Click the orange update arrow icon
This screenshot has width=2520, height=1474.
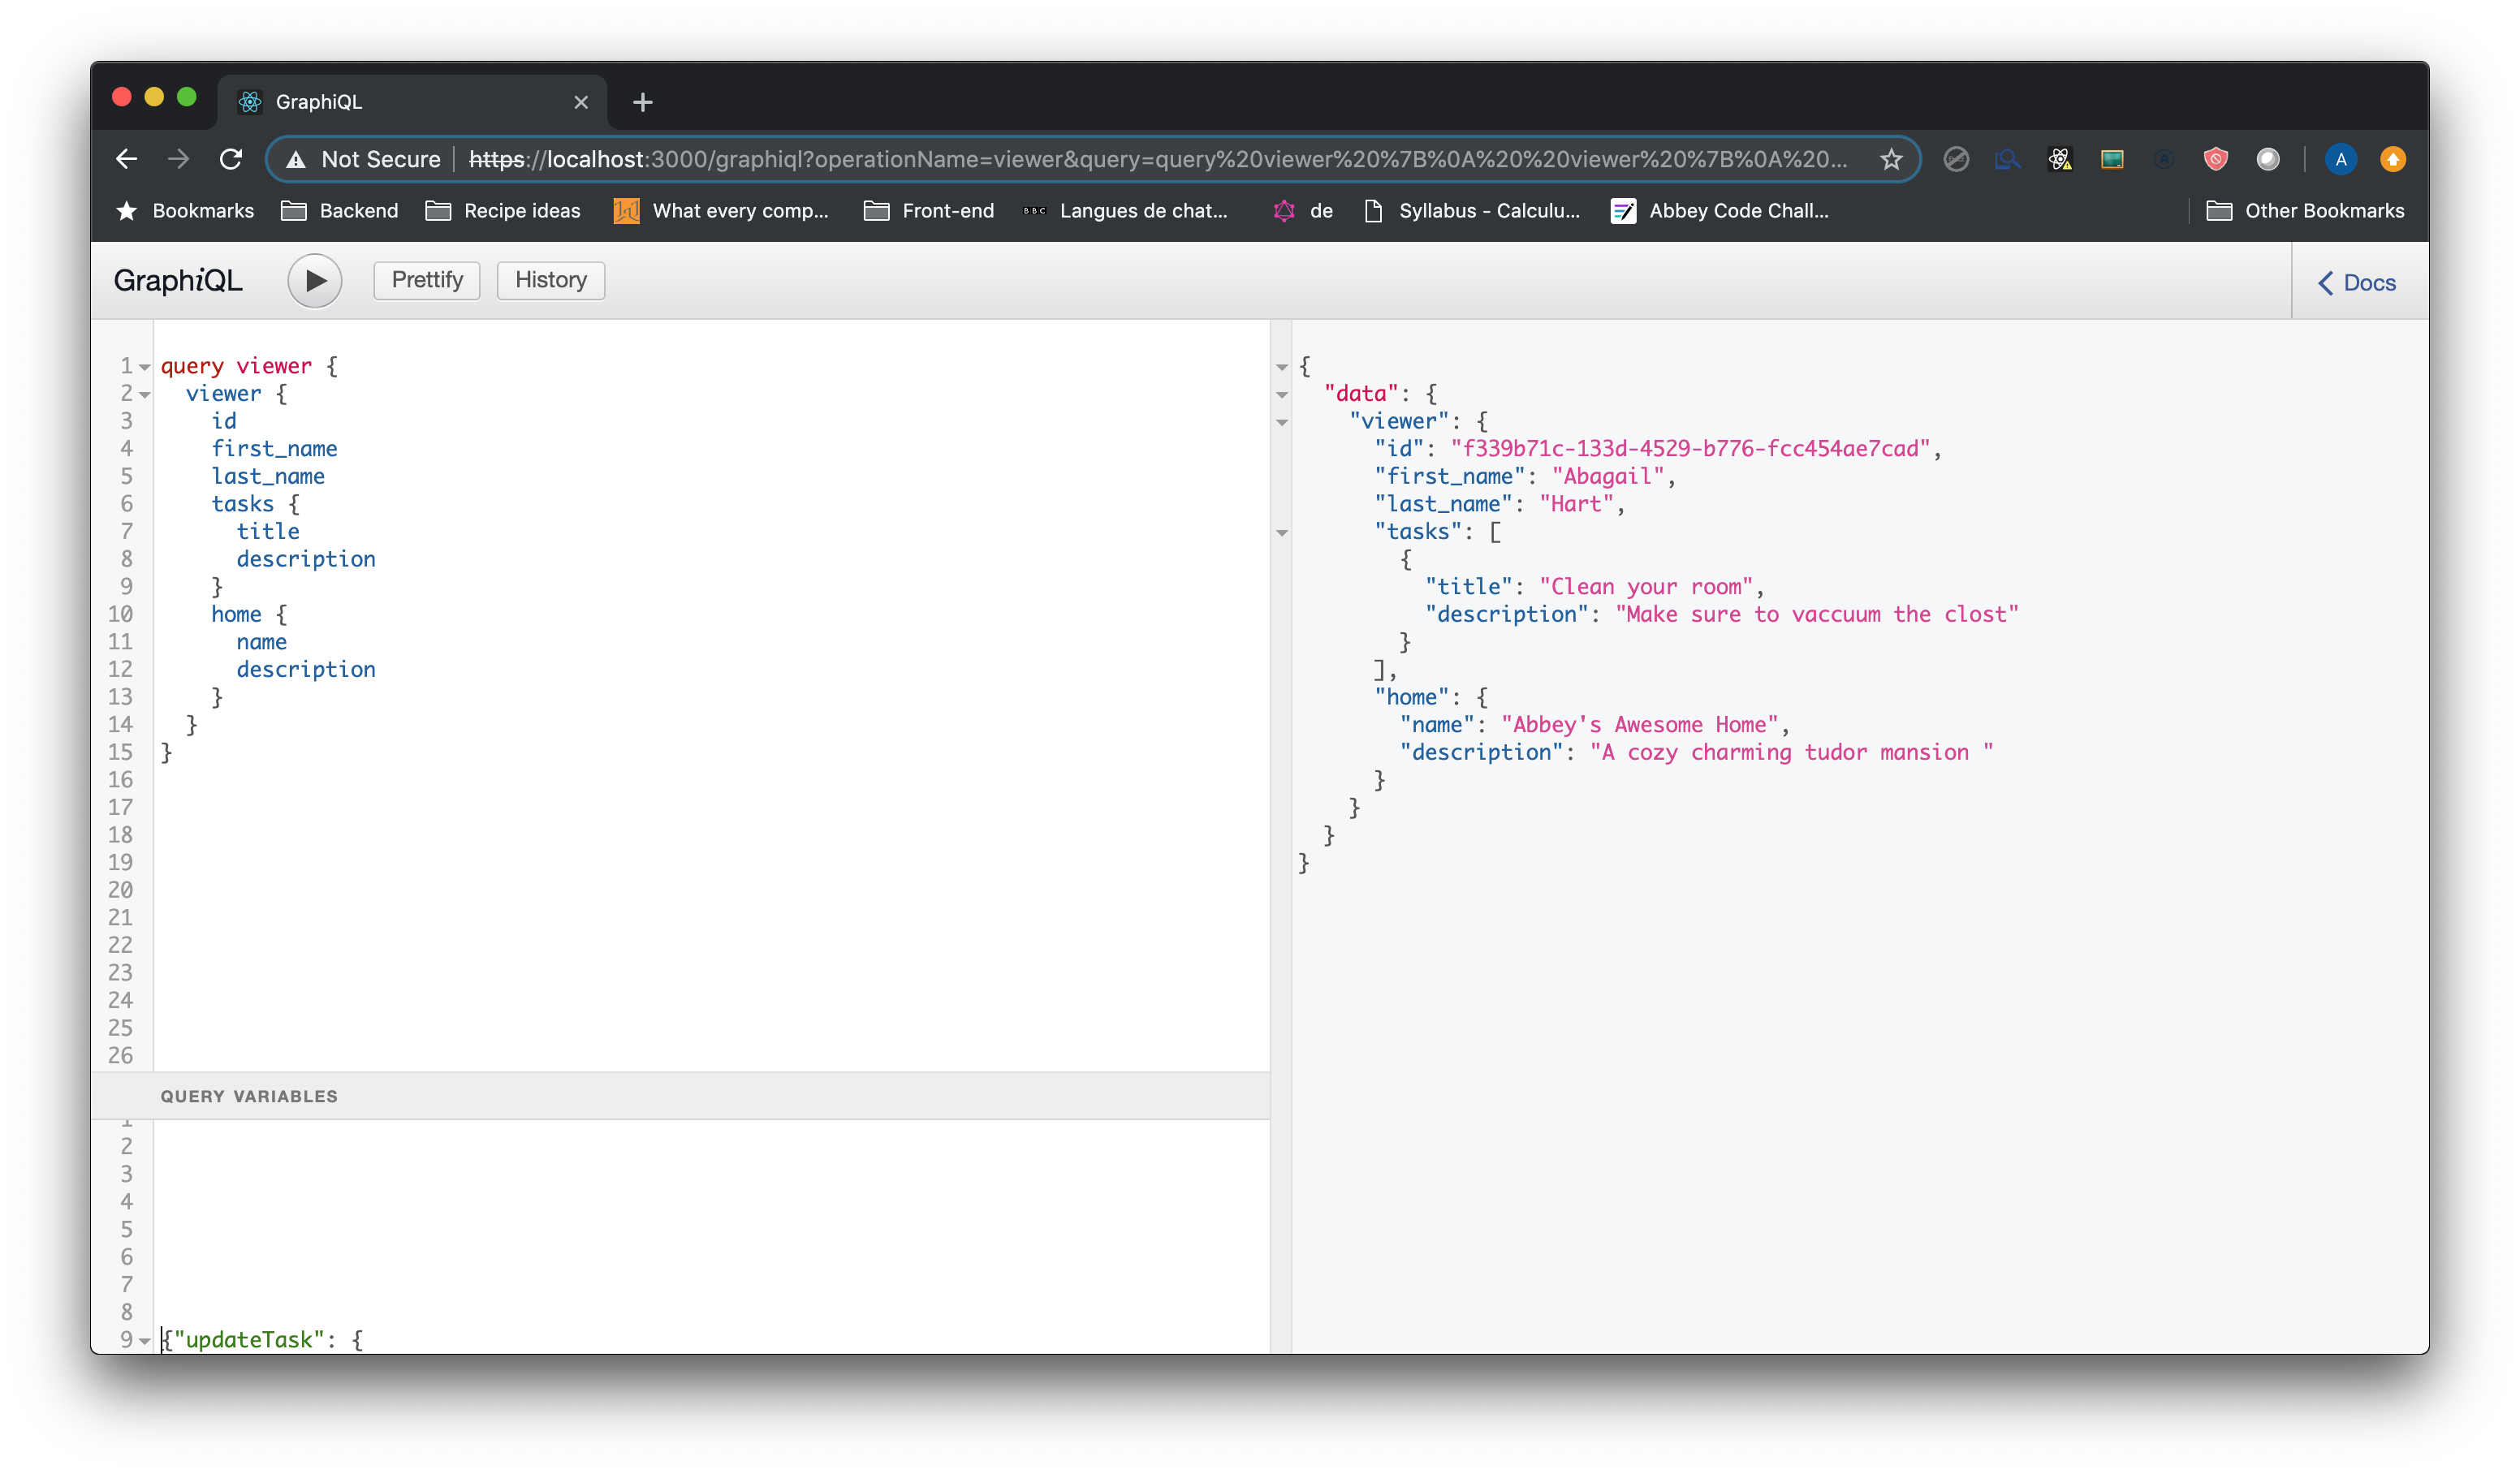[x=2393, y=159]
